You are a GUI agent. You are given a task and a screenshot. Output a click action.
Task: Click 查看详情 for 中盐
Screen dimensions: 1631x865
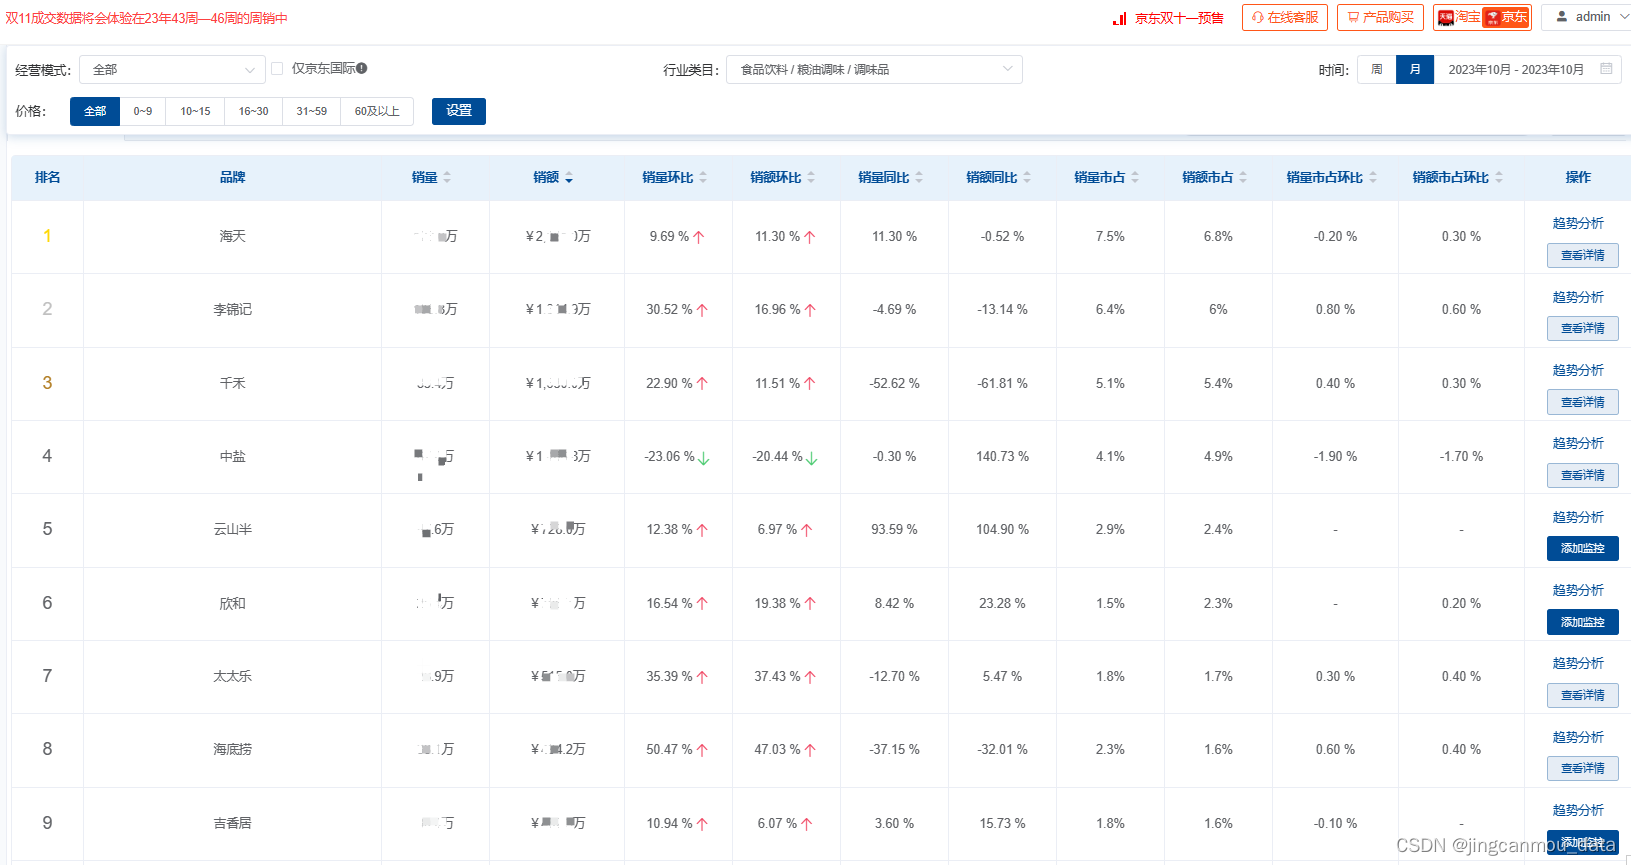pyautogui.click(x=1583, y=475)
